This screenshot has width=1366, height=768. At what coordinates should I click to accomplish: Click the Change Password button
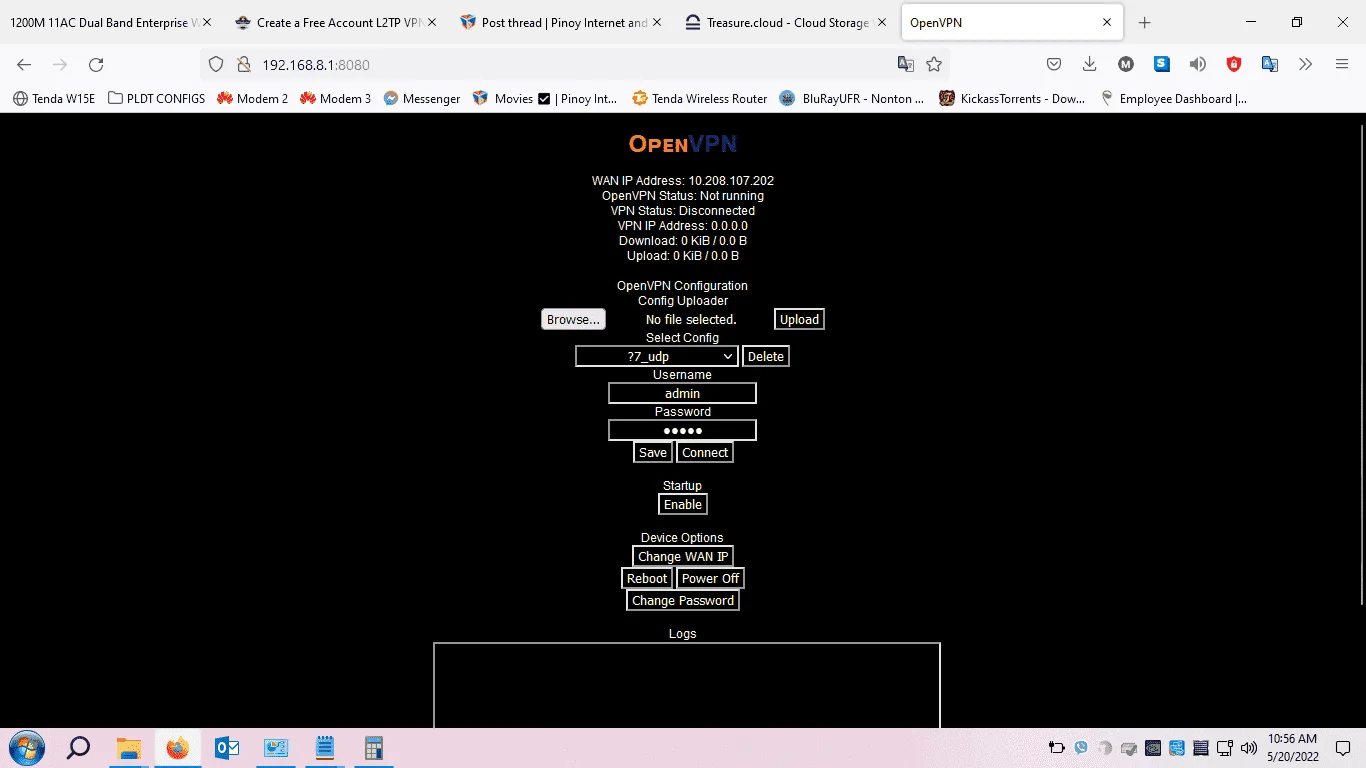(683, 600)
